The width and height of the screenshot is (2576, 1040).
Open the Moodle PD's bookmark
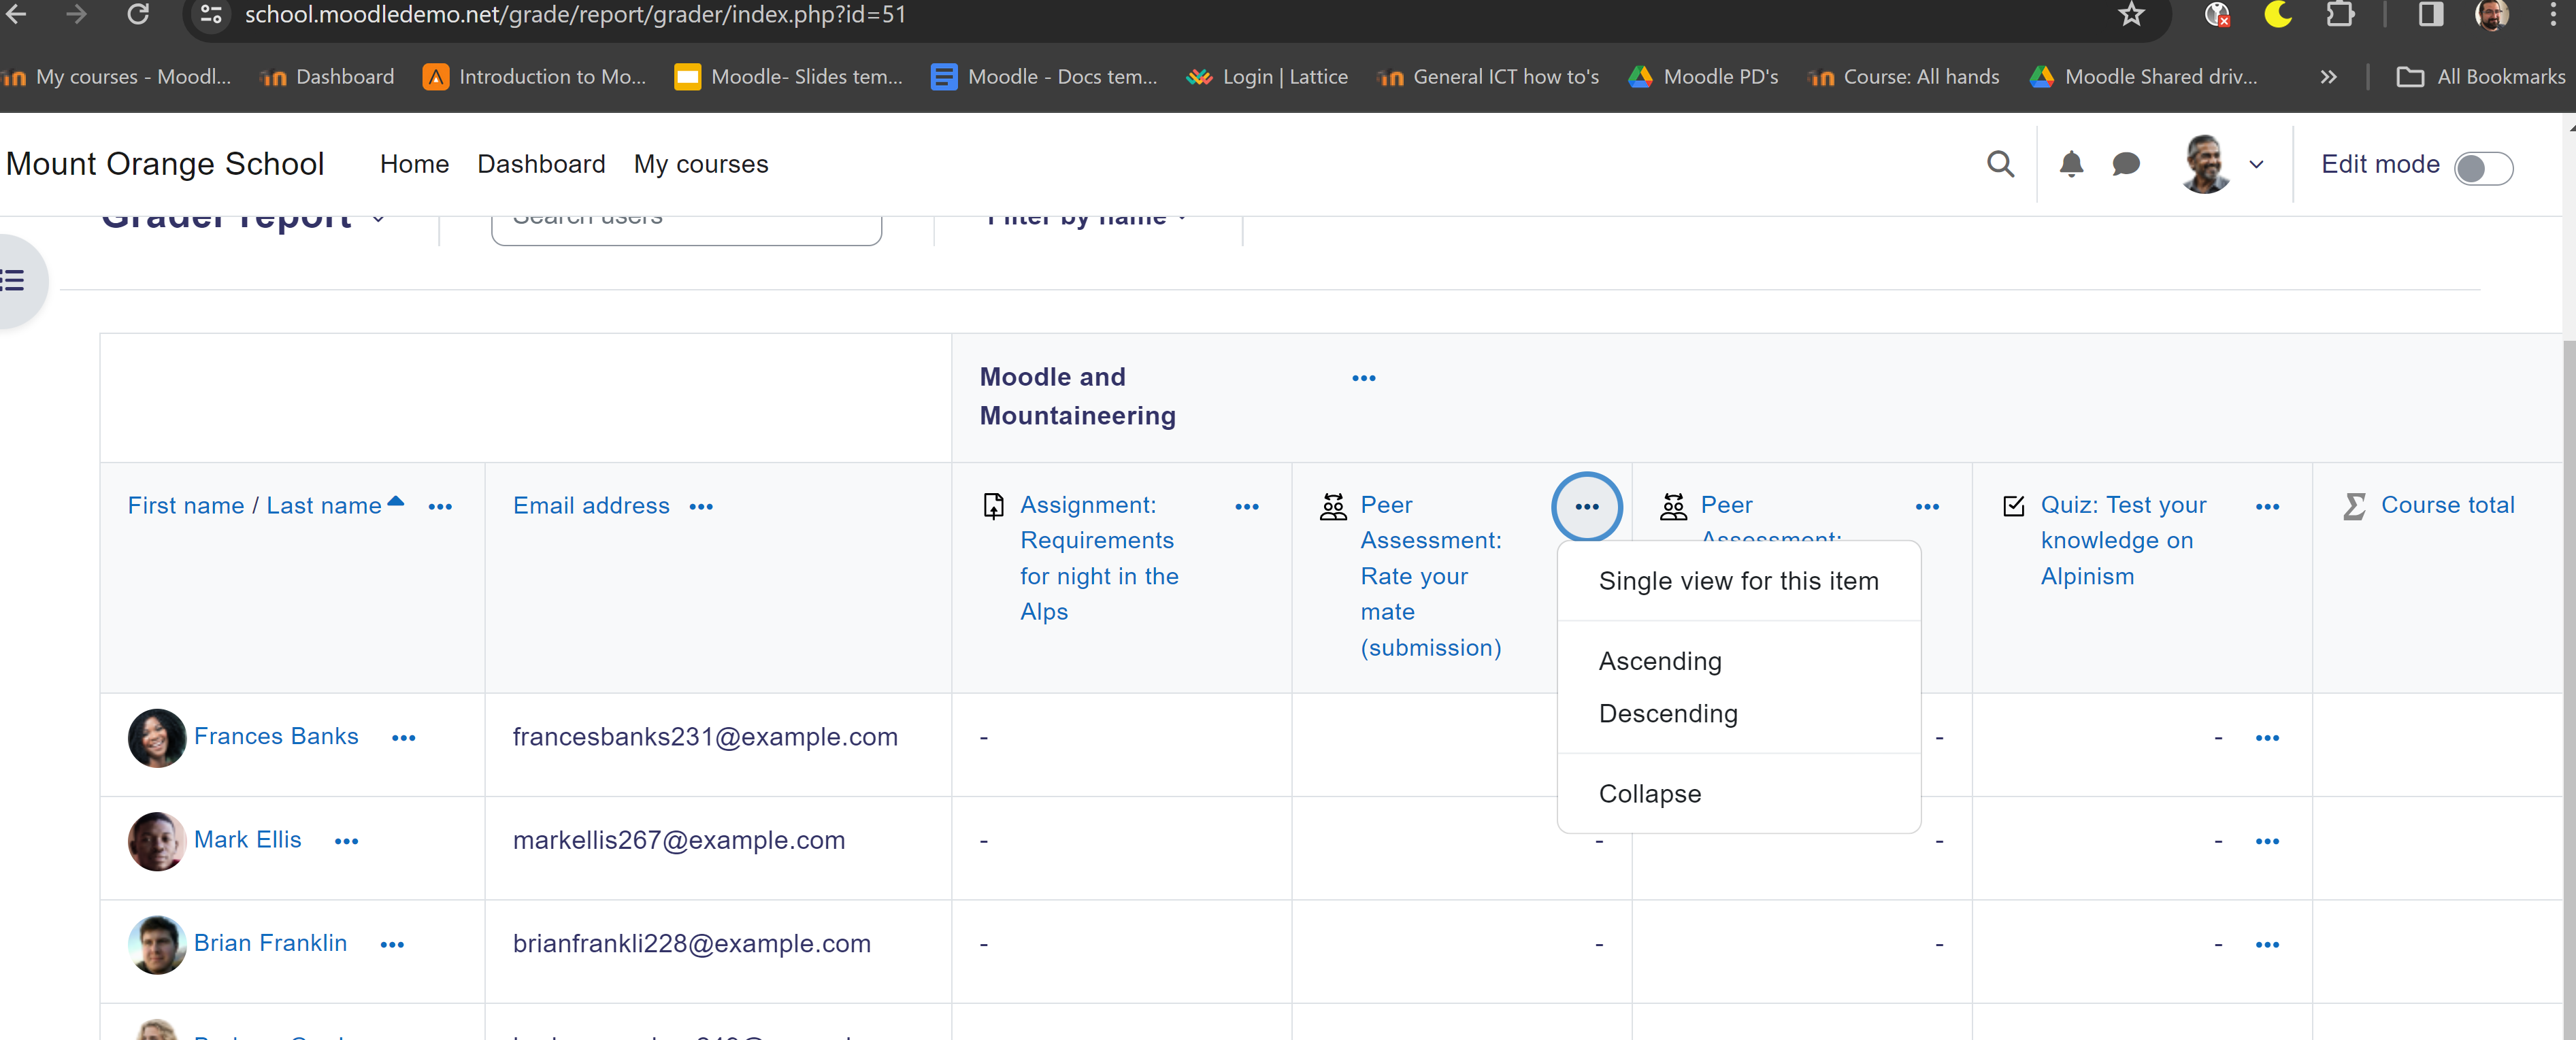pyautogui.click(x=1704, y=77)
